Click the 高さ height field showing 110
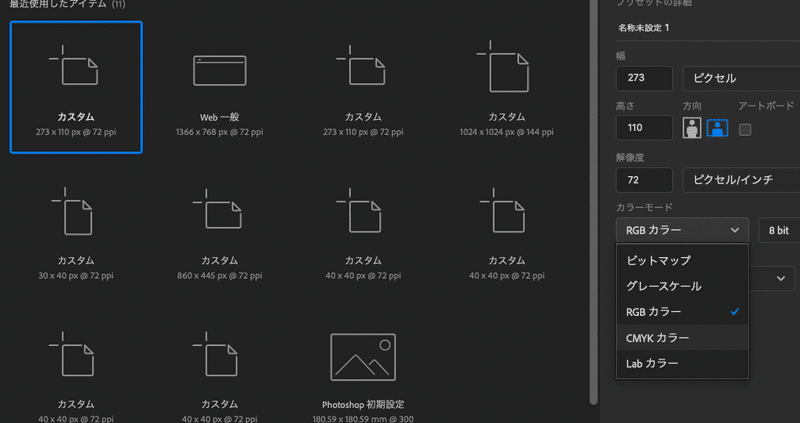800x423 pixels. [644, 128]
